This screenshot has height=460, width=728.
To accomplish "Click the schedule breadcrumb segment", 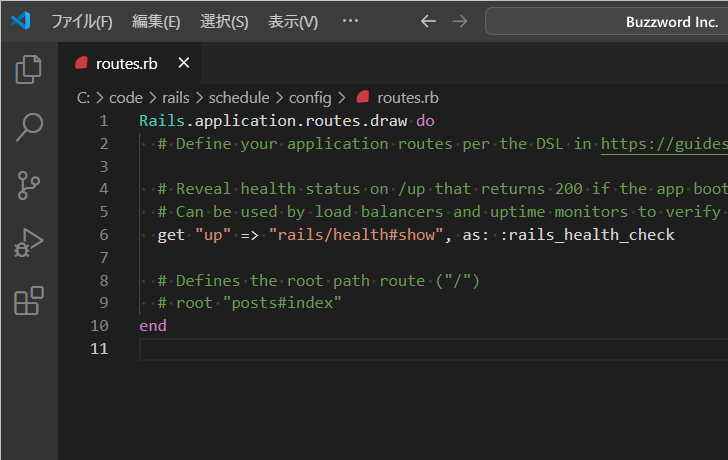I will tap(239, 98).
